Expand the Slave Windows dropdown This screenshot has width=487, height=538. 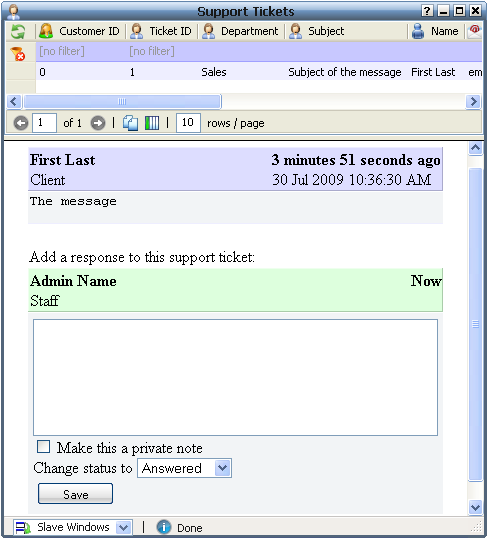click(x=123, y=527)
